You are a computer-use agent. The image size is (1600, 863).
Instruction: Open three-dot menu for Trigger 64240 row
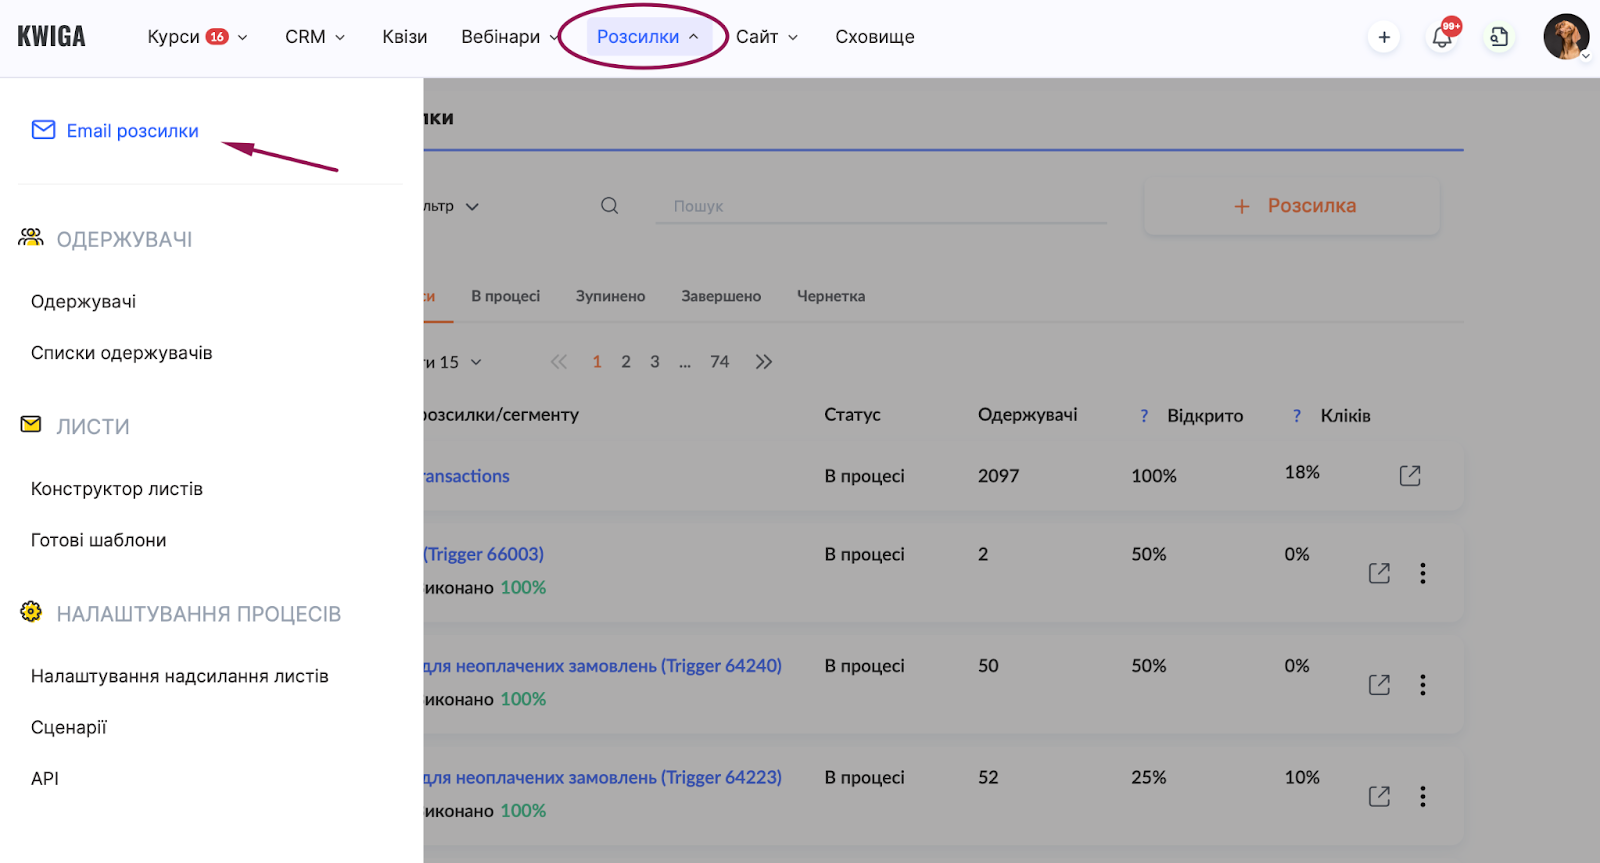pyautogui.click(x=1422, y=685)
